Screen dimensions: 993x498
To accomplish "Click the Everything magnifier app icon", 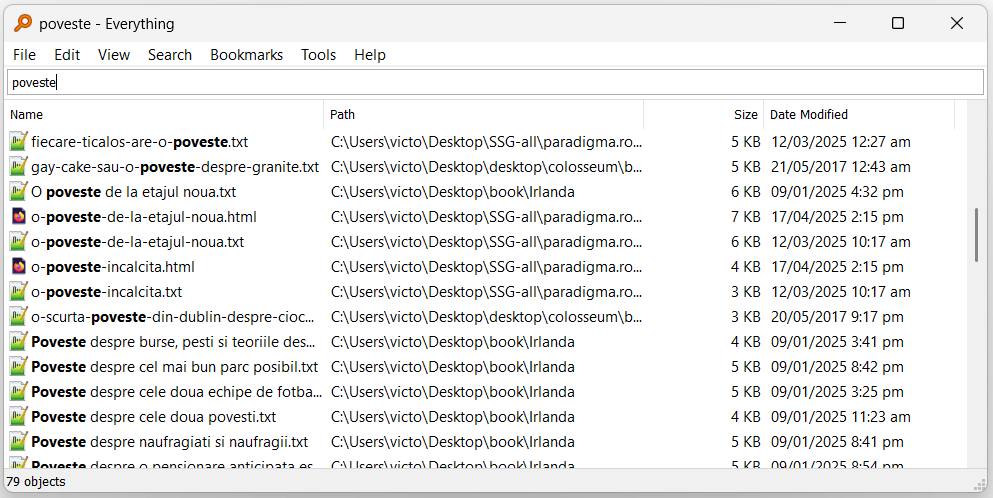I will pos(23,23).
